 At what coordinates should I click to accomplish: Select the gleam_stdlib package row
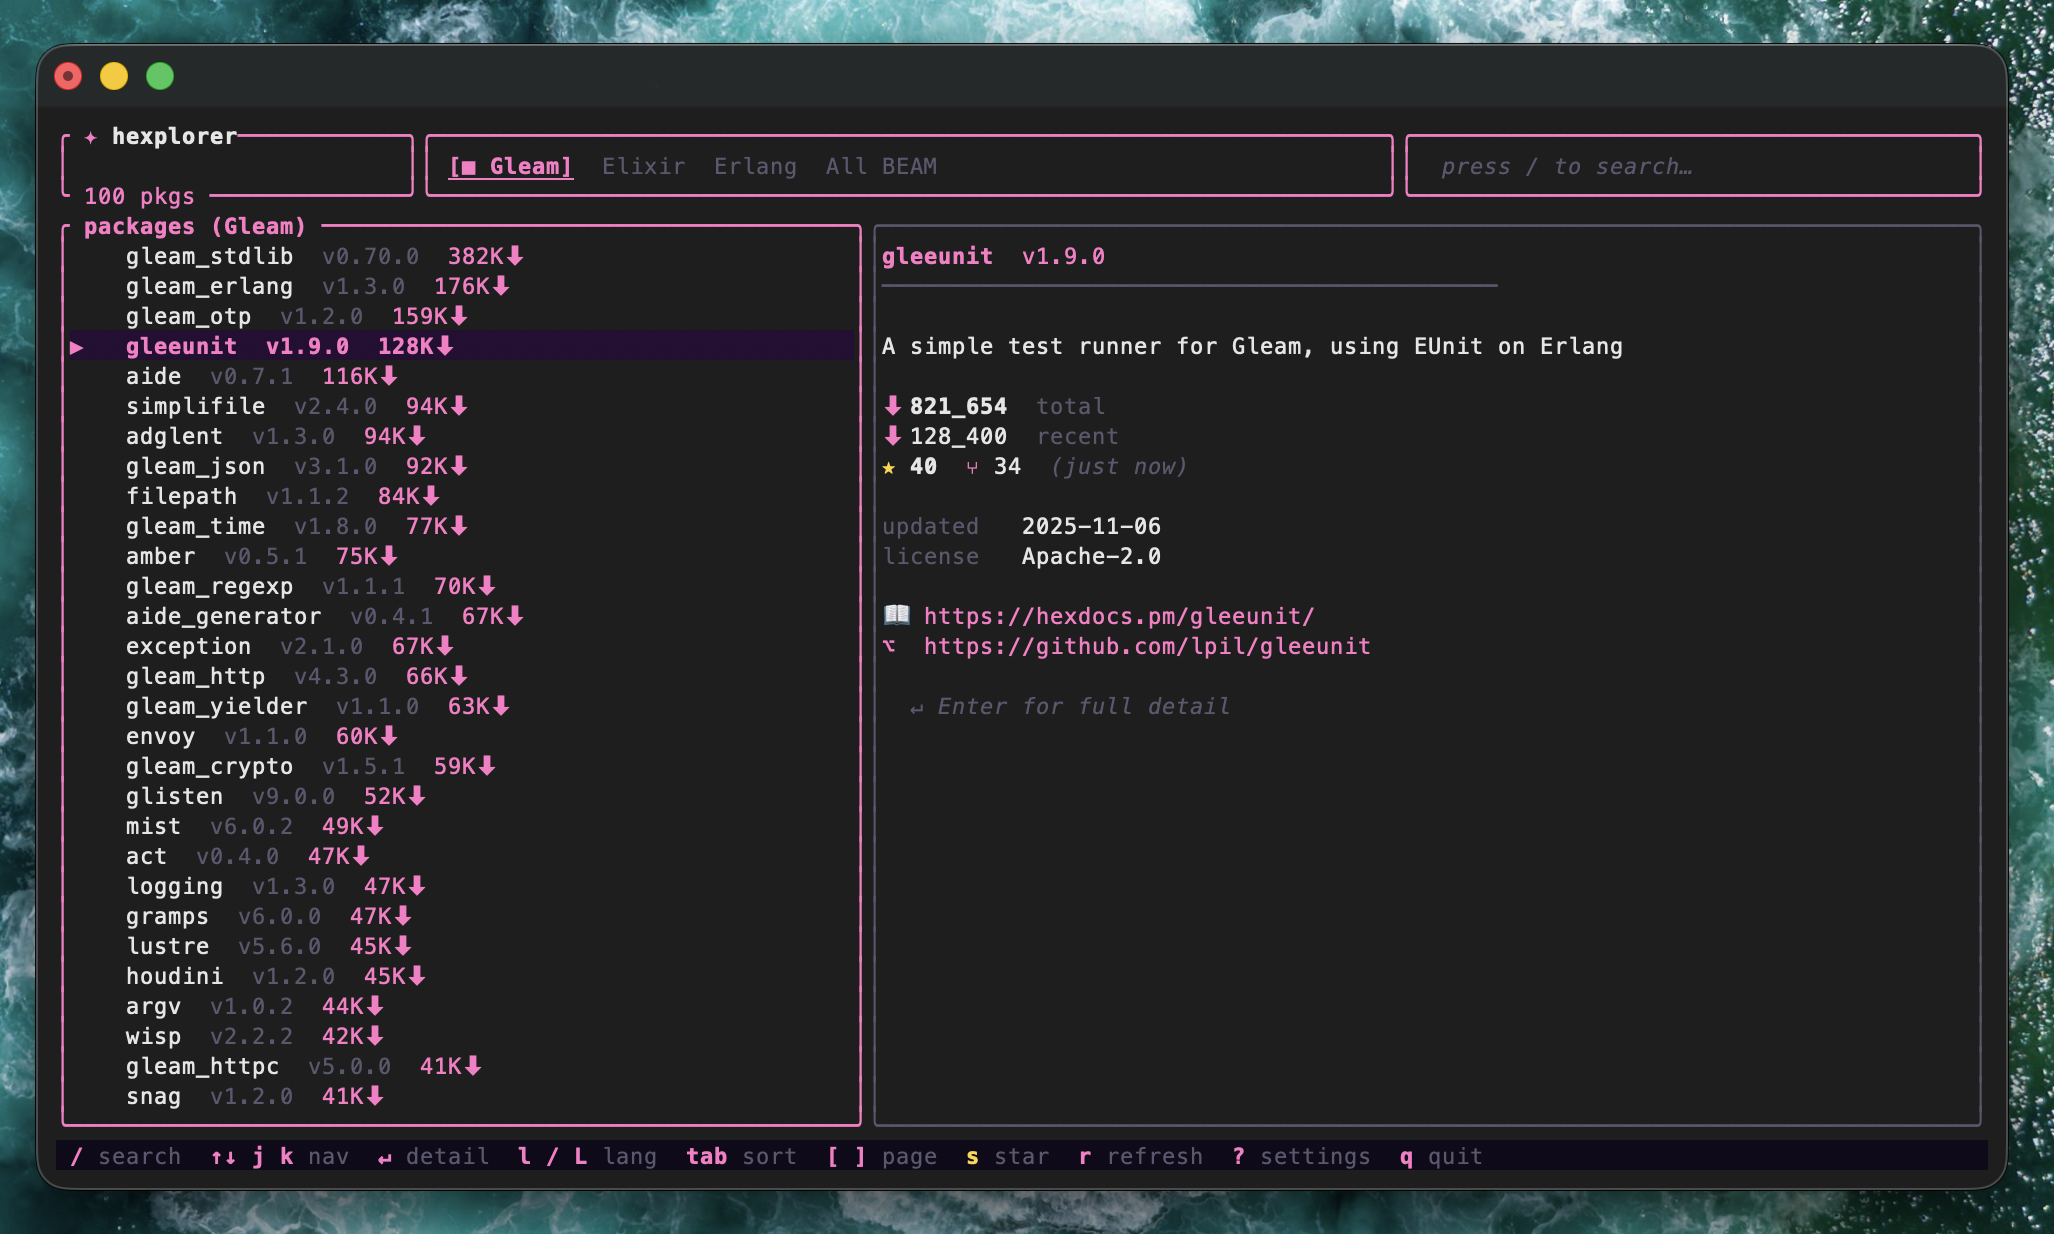pos(462,256)
